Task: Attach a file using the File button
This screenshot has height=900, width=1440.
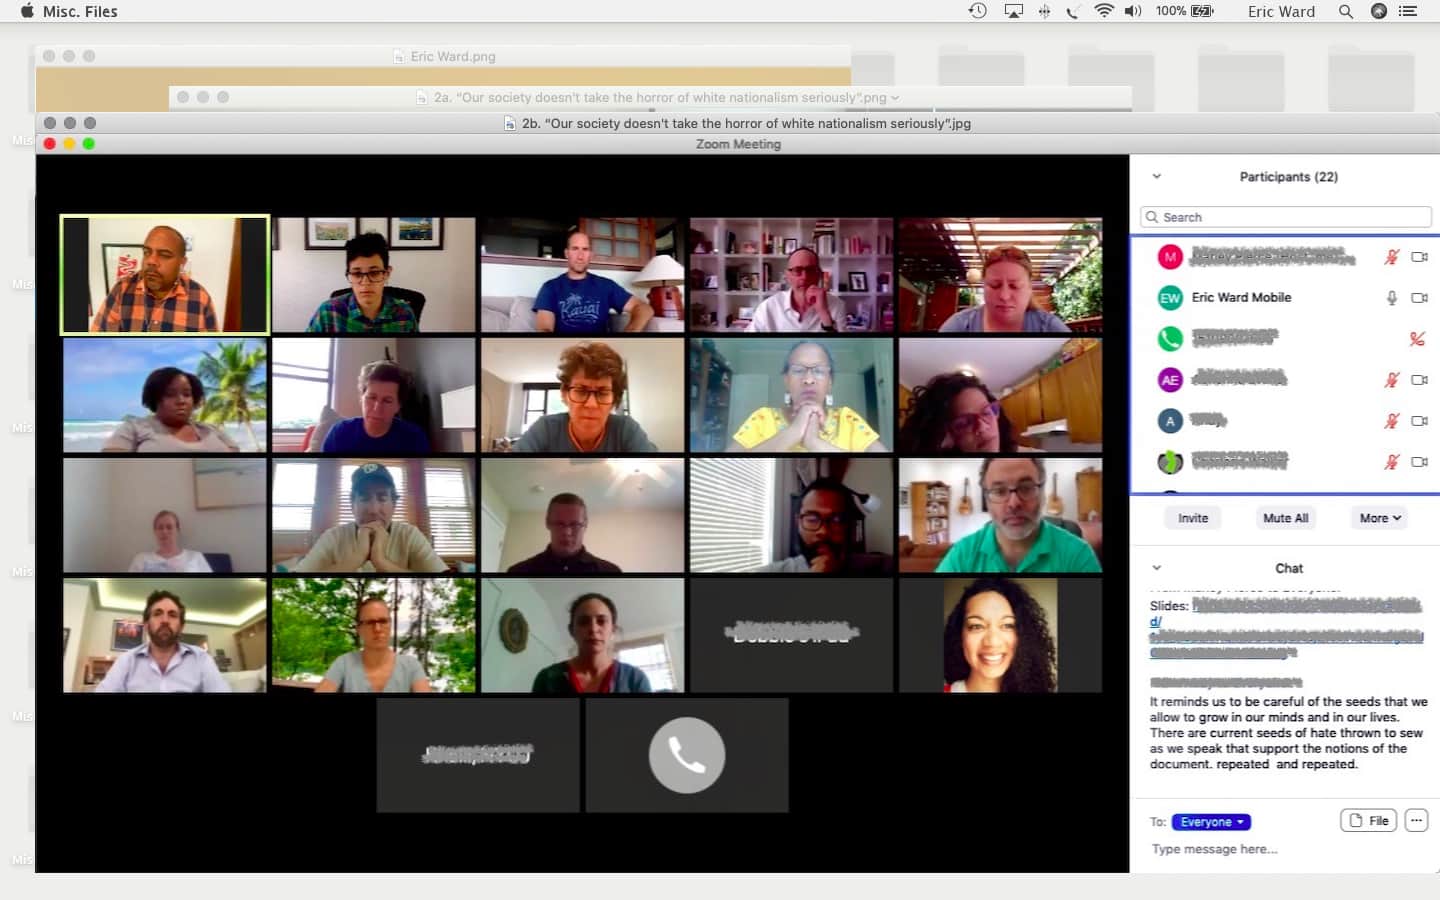Action: (x=1368, y=821)
